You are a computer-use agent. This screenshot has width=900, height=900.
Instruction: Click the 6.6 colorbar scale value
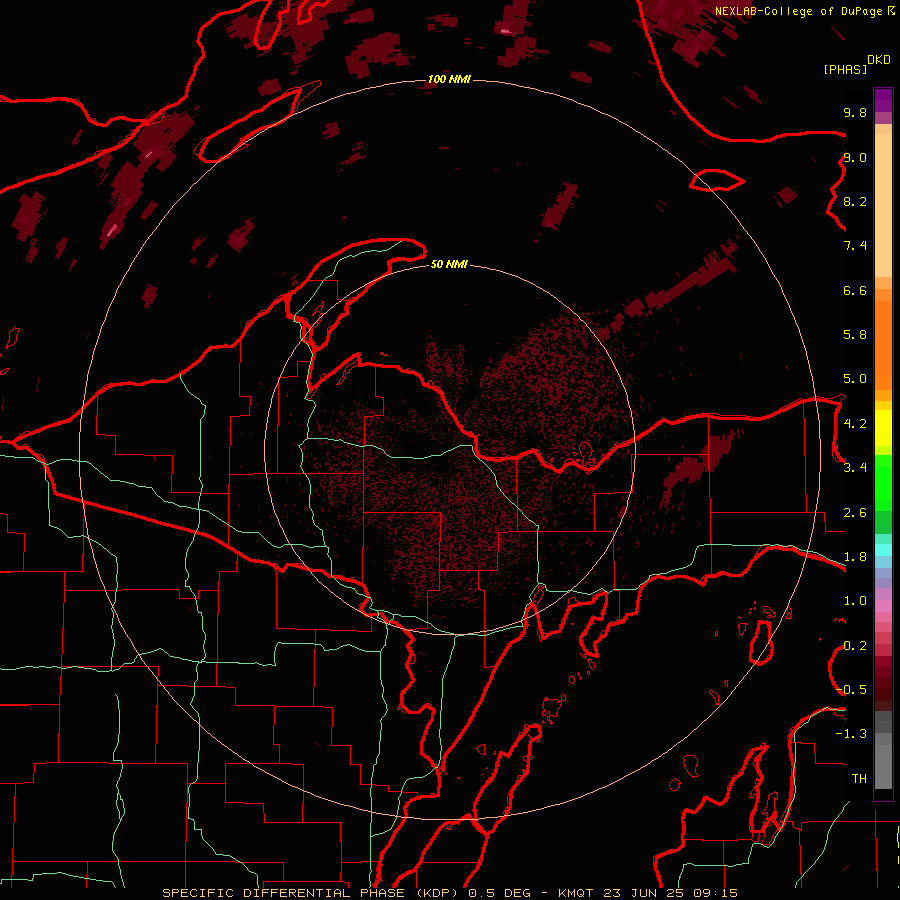click(855, 290)
